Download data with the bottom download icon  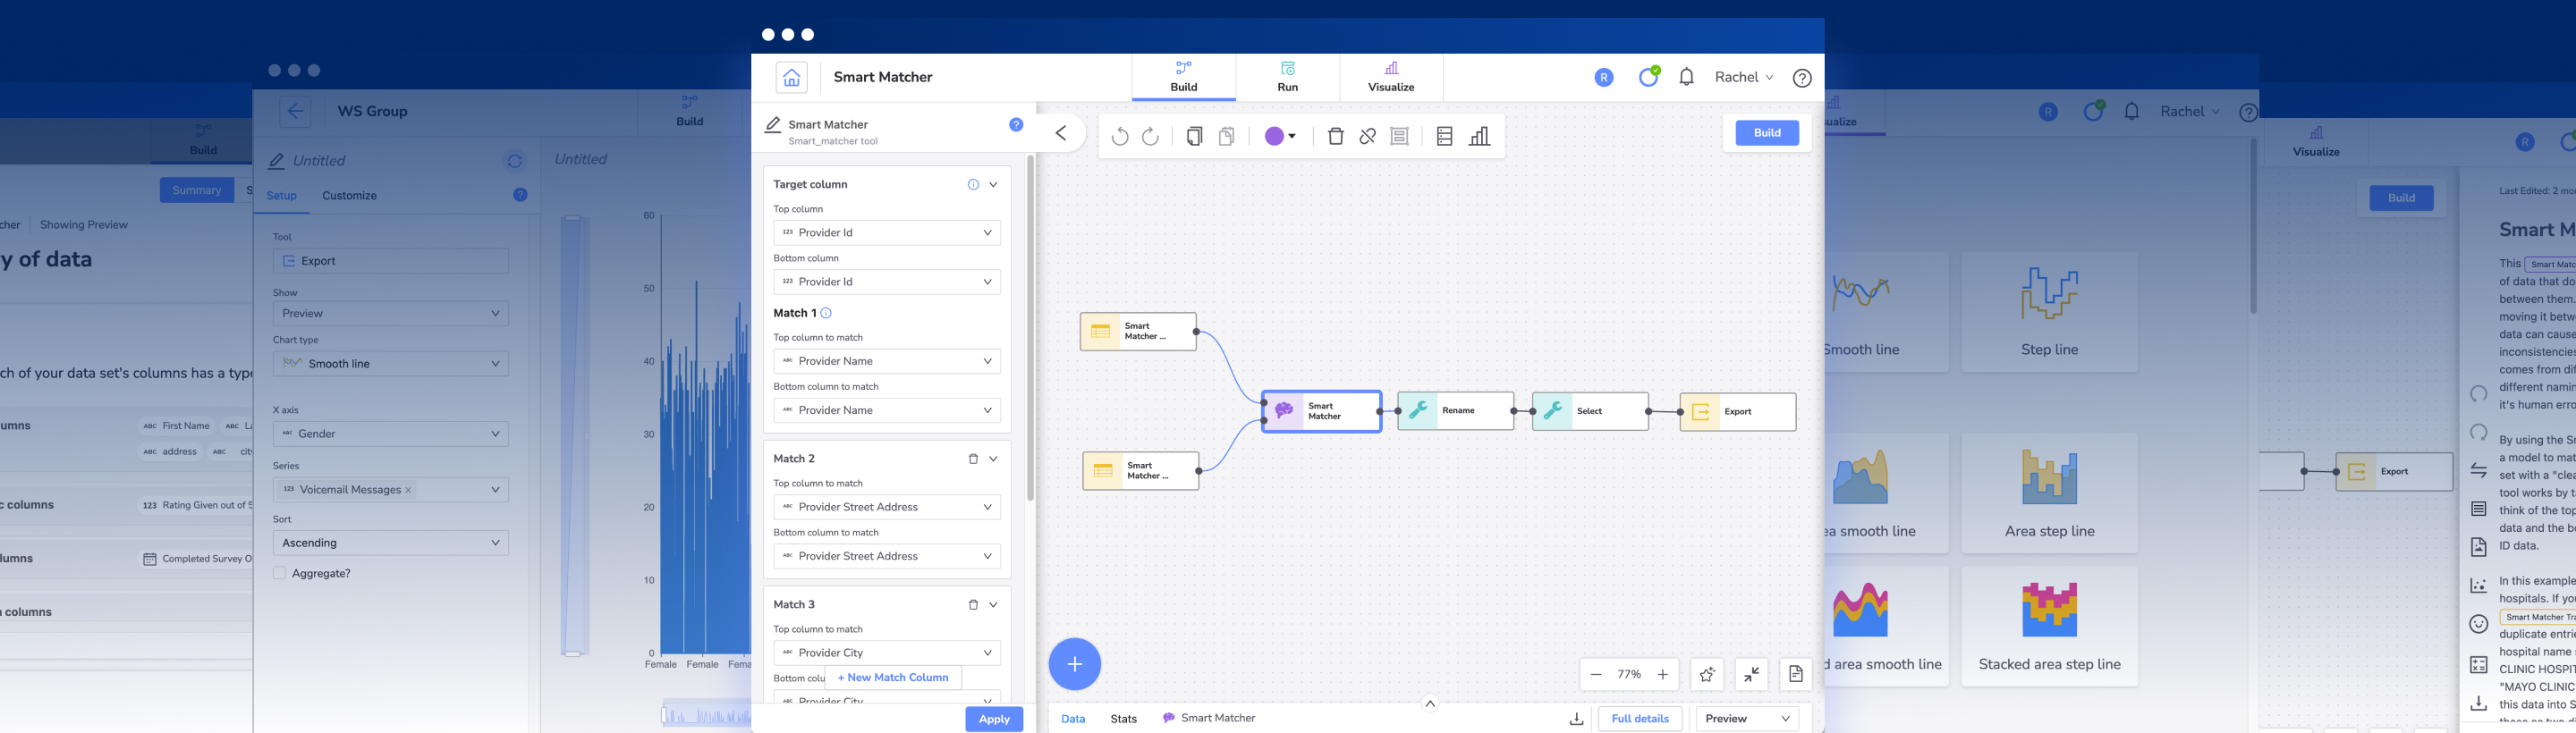tap(1576, 719)
